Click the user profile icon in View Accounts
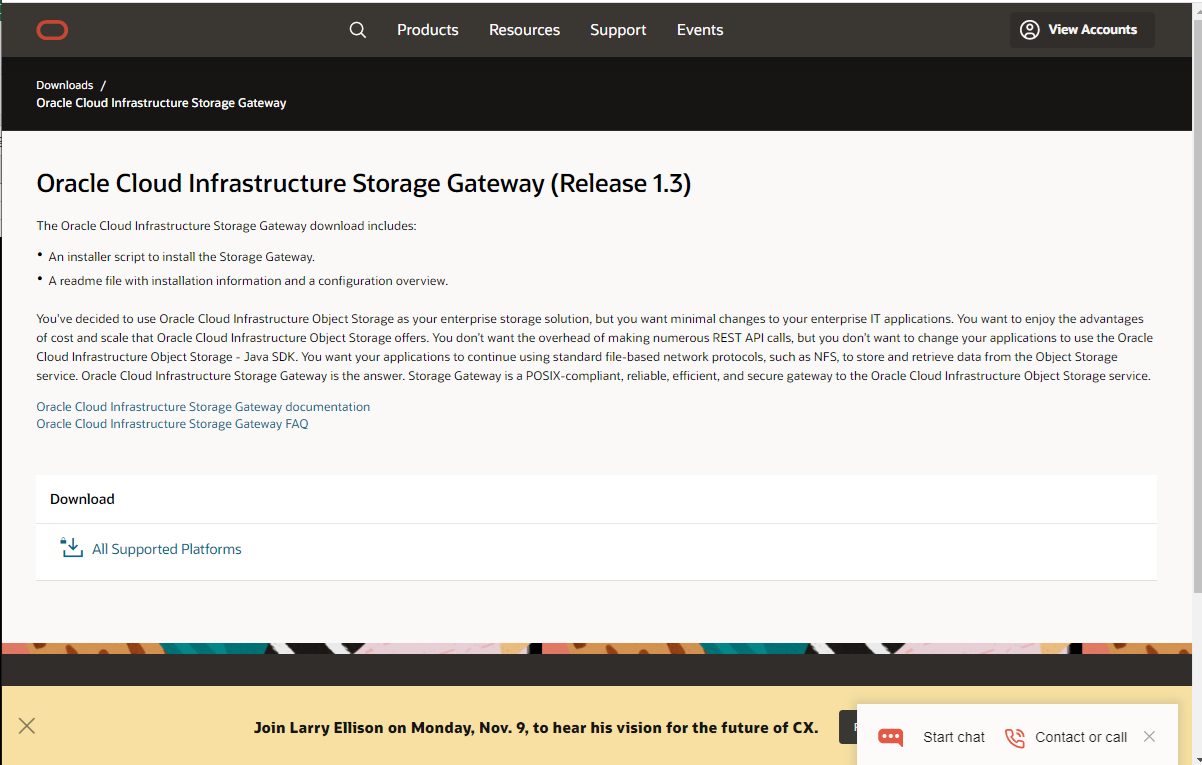Screen dimensions: 1202x765 click(1029, 30)
